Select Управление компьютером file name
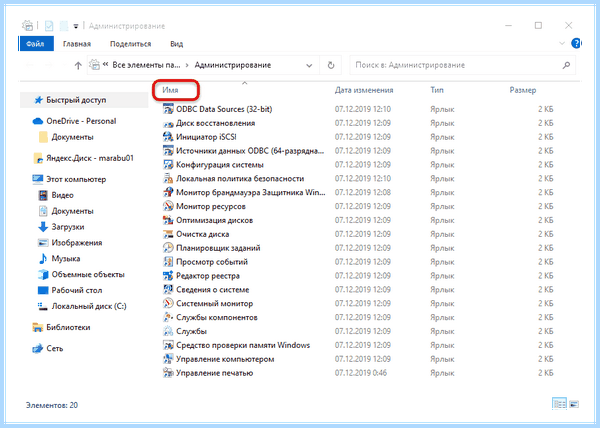The width and height of the screenshot is (600, 428). (225, 359)
